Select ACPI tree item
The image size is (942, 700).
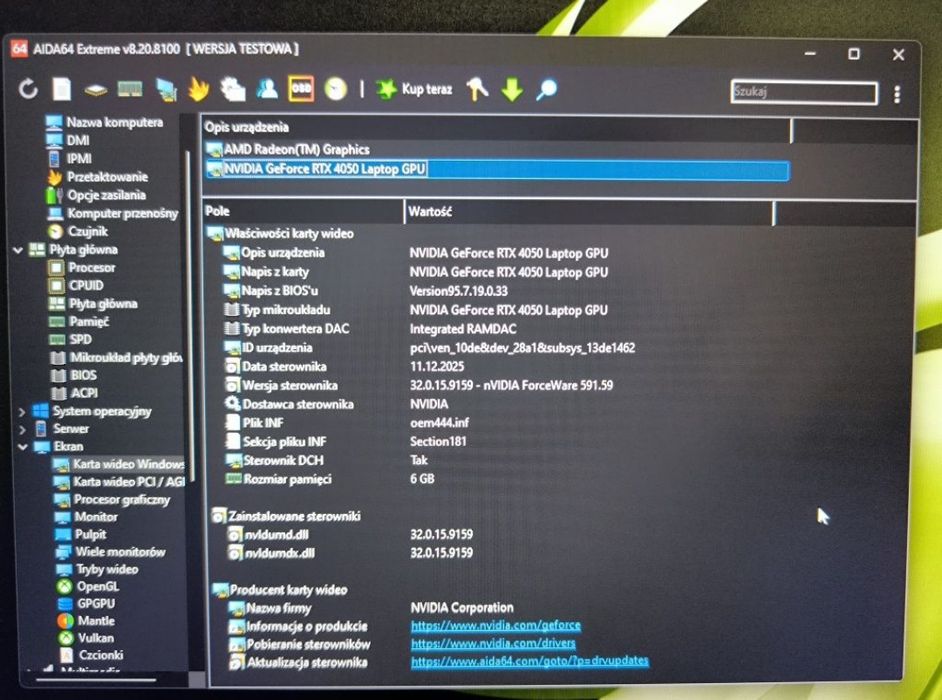[74, 394]
